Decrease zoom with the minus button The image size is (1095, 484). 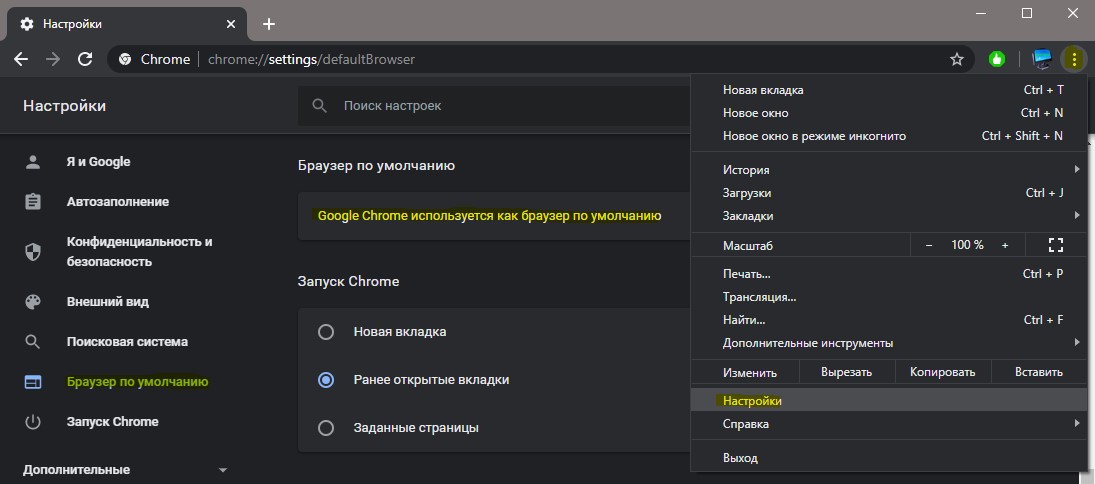click(929, 245)
